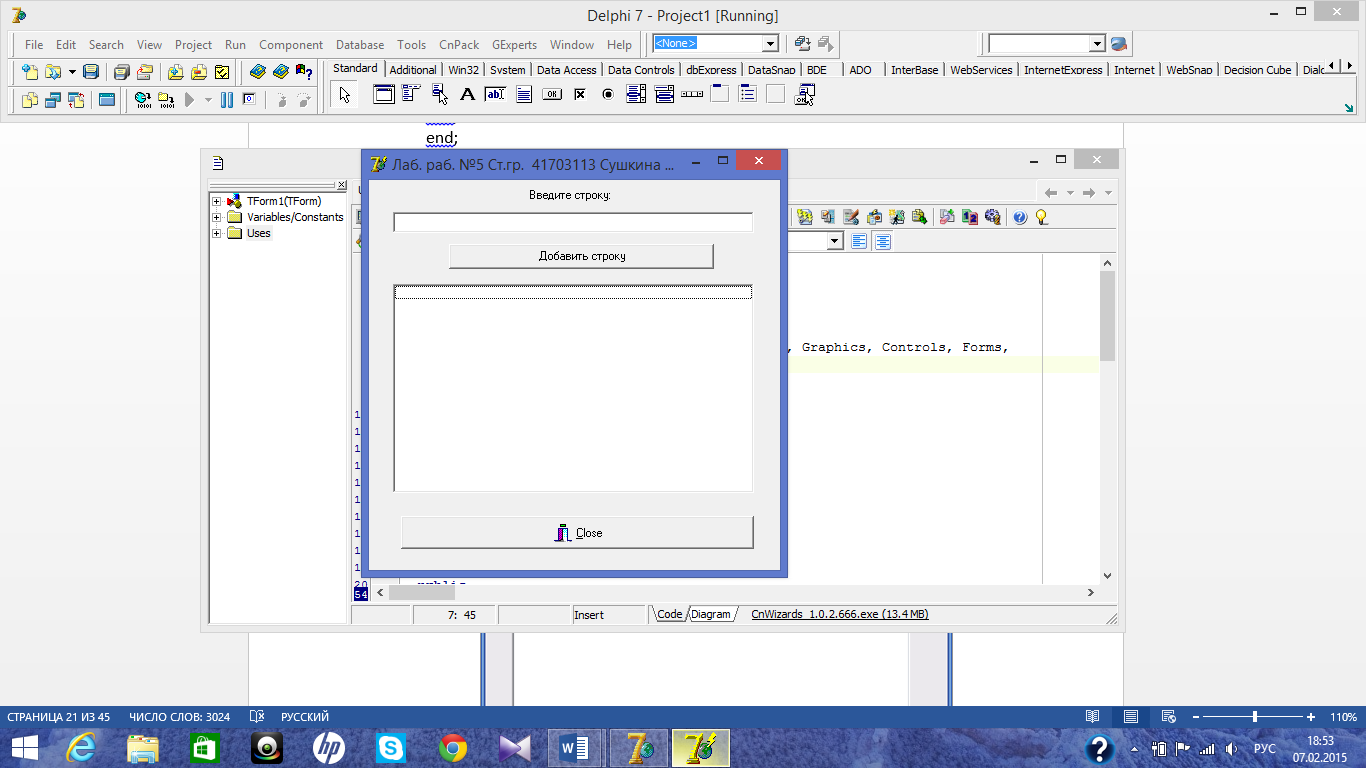The height and width of the screenshot is (768, 1366).
Task: Click Remove File from Project icon
Action: tap(199, 72)
